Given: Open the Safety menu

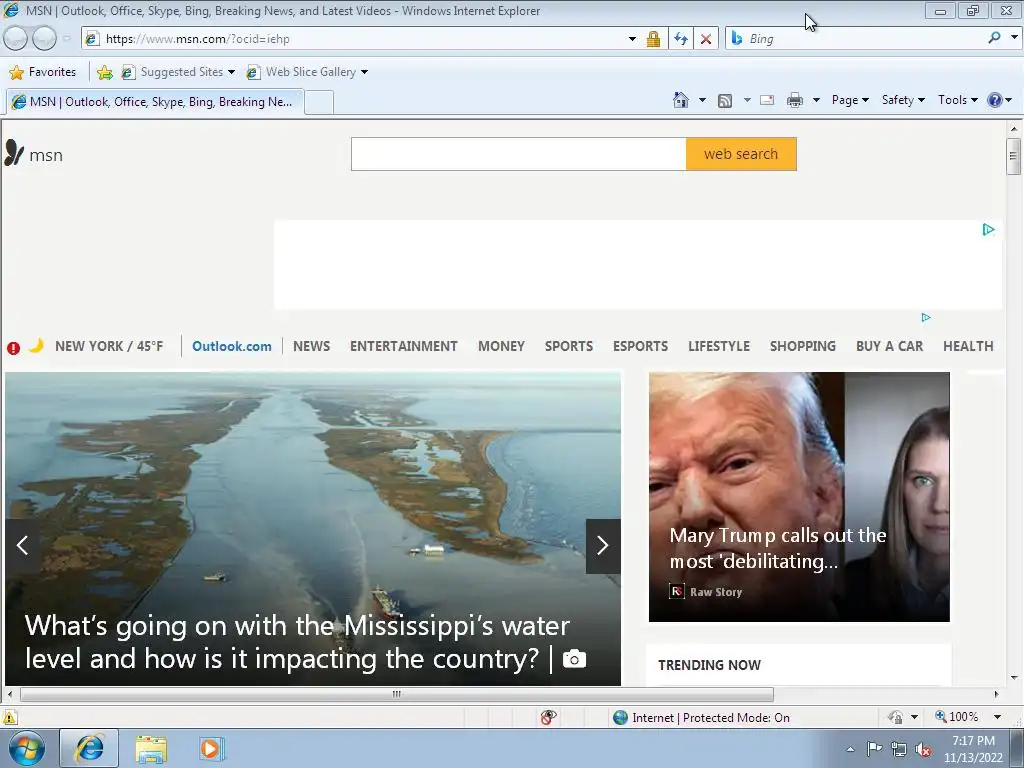Looking at the screenshot, I should 903,100.
